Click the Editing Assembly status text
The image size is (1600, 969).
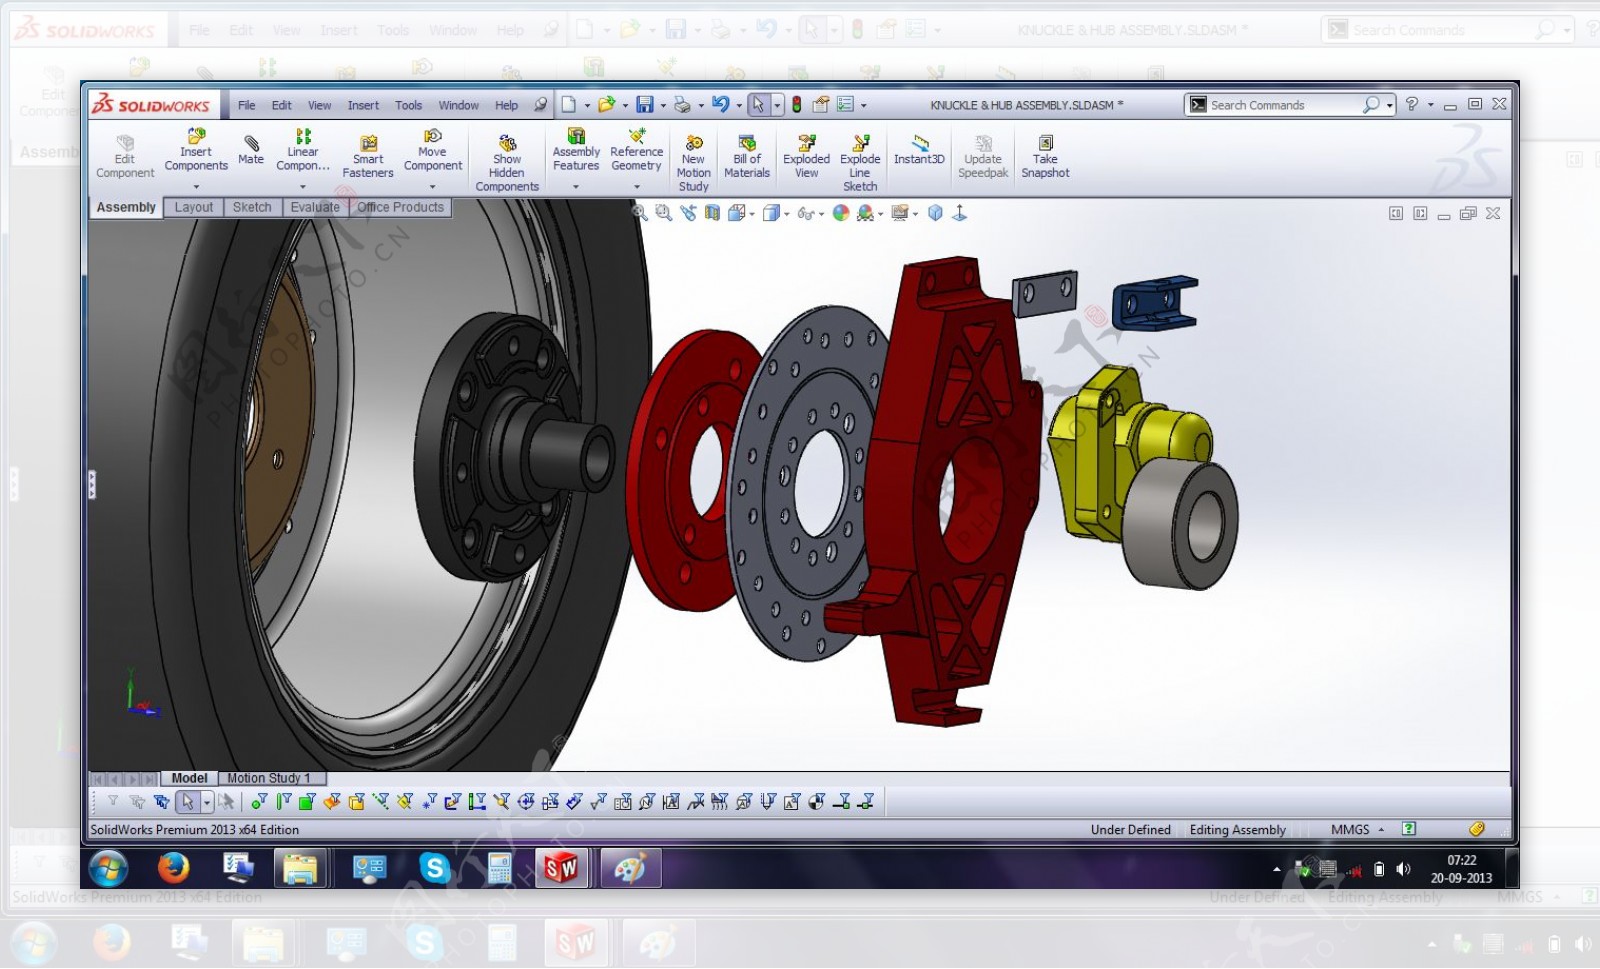pyautogui.click(x=1237, y=830)
